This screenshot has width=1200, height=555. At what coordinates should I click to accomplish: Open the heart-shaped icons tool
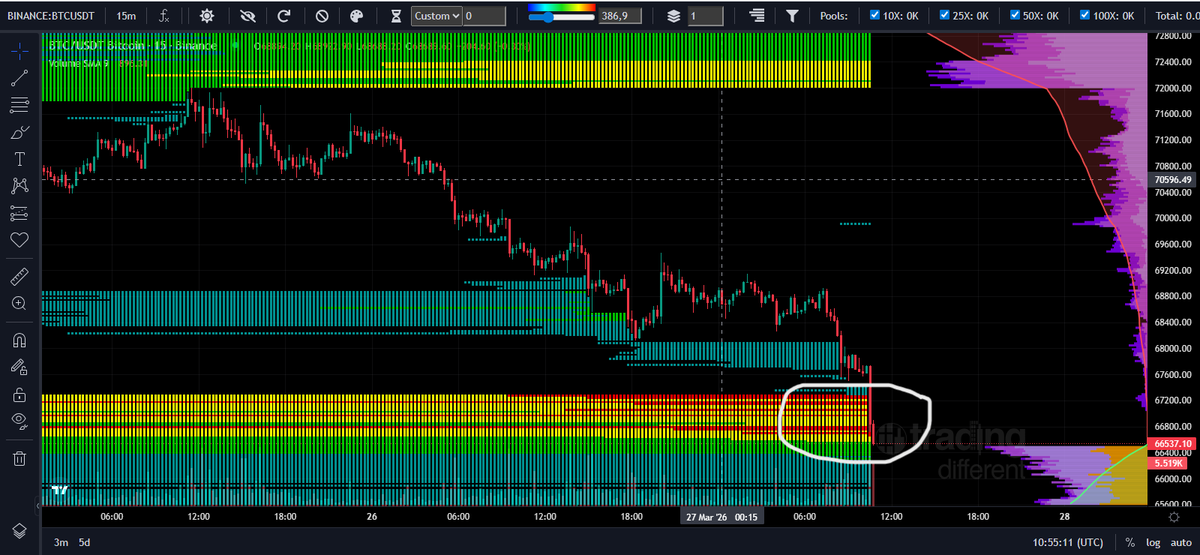click(x=19, y=240)
